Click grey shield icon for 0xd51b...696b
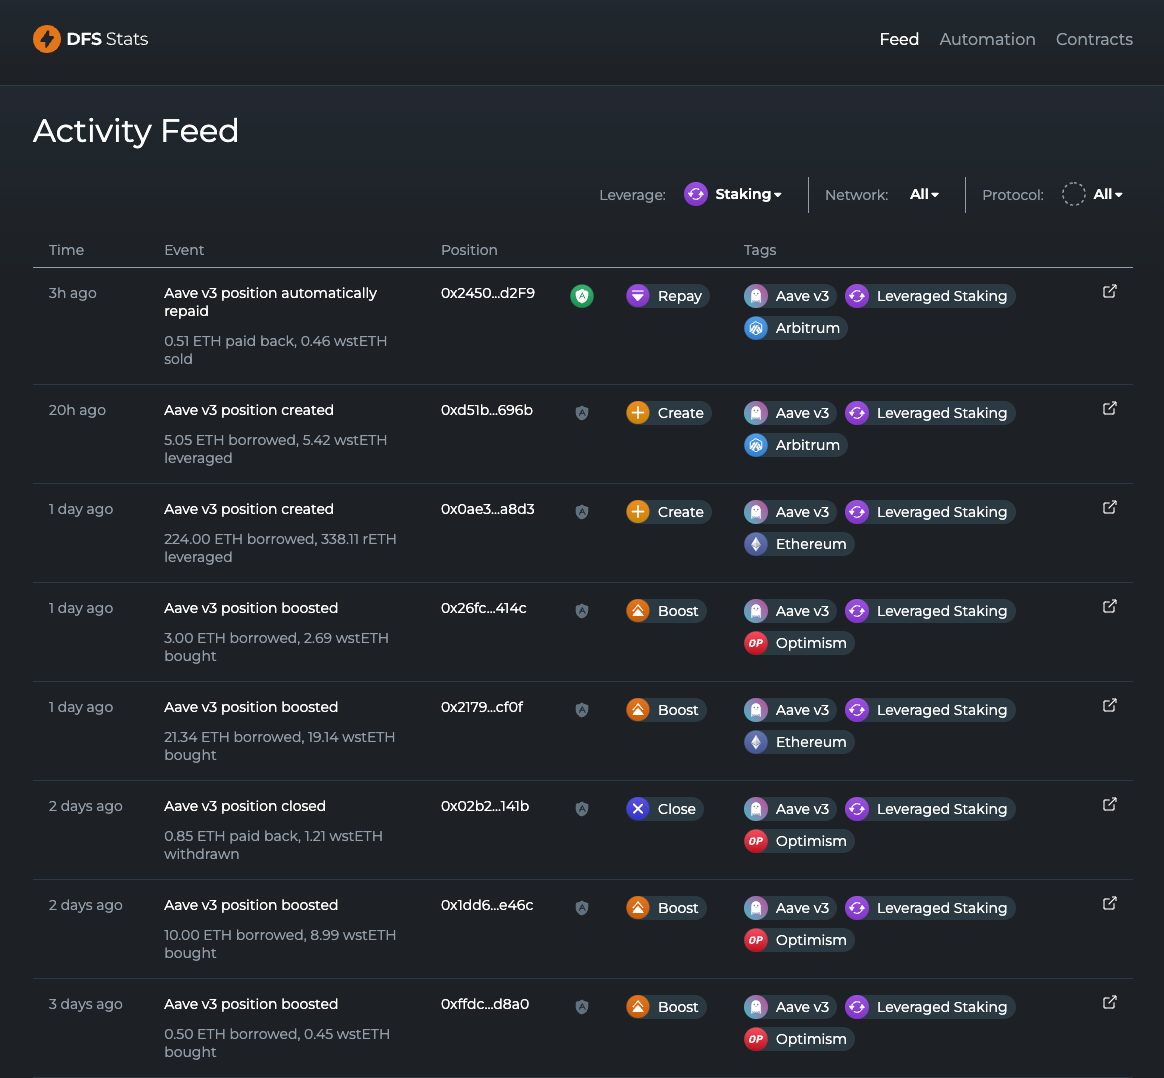The width and height of the screenshot is (1164, 1078). 582,413
